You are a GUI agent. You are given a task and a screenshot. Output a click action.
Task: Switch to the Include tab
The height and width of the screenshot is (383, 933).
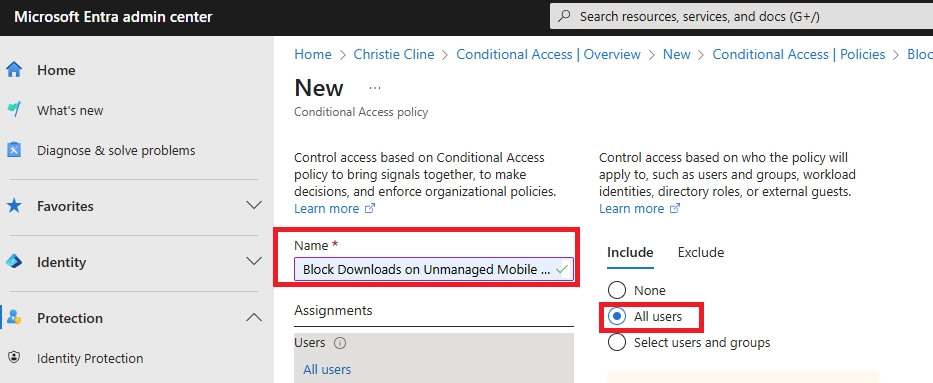pyautogui.click(x=630, y=252)
